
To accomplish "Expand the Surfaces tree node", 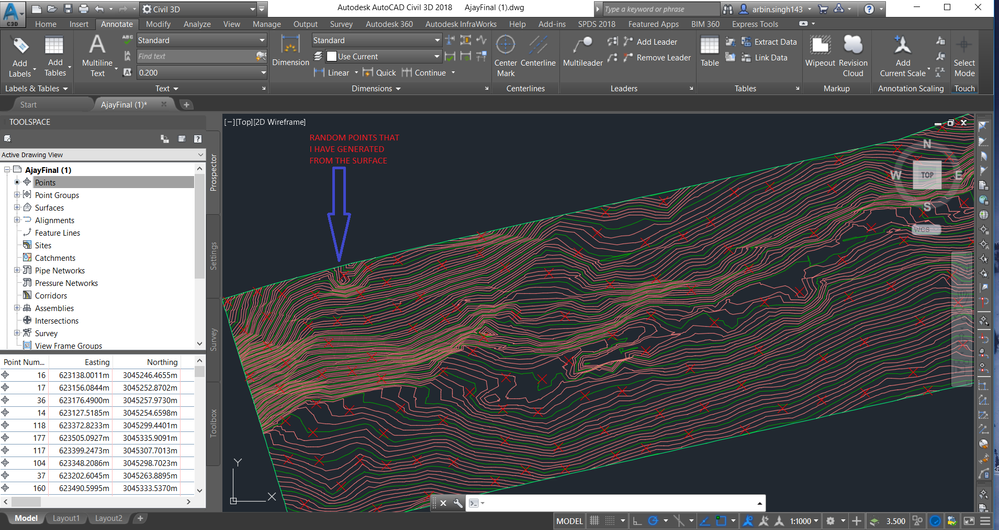I will coord(17,208).
